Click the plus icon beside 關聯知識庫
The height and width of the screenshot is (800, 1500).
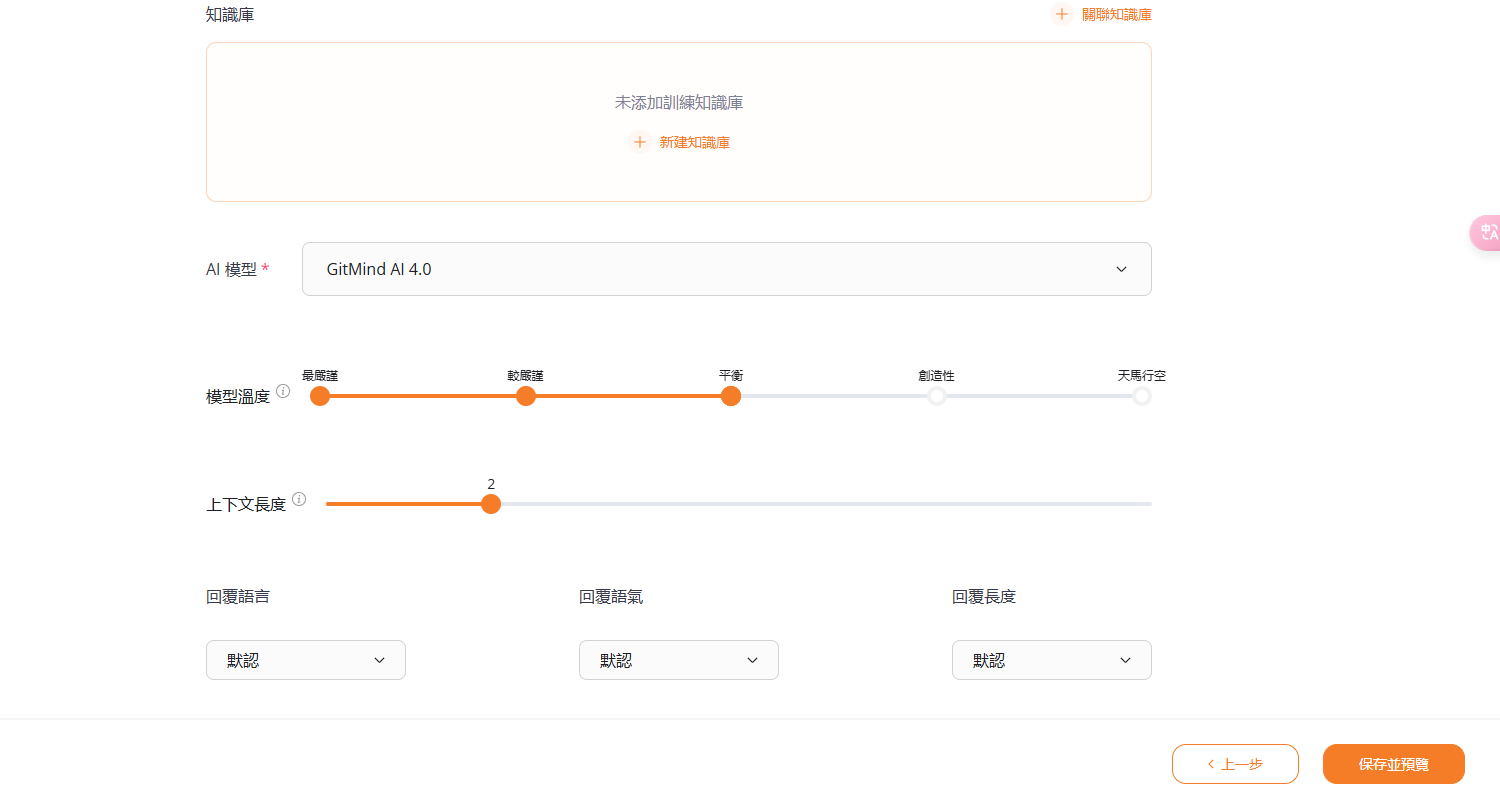pos(1062,14)
